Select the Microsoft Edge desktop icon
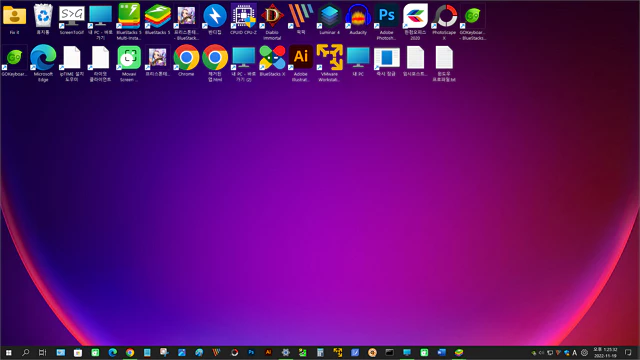Image resolution: width=640 pixels, height=360 pixels. pyautogui.click(x=43, y=63)
